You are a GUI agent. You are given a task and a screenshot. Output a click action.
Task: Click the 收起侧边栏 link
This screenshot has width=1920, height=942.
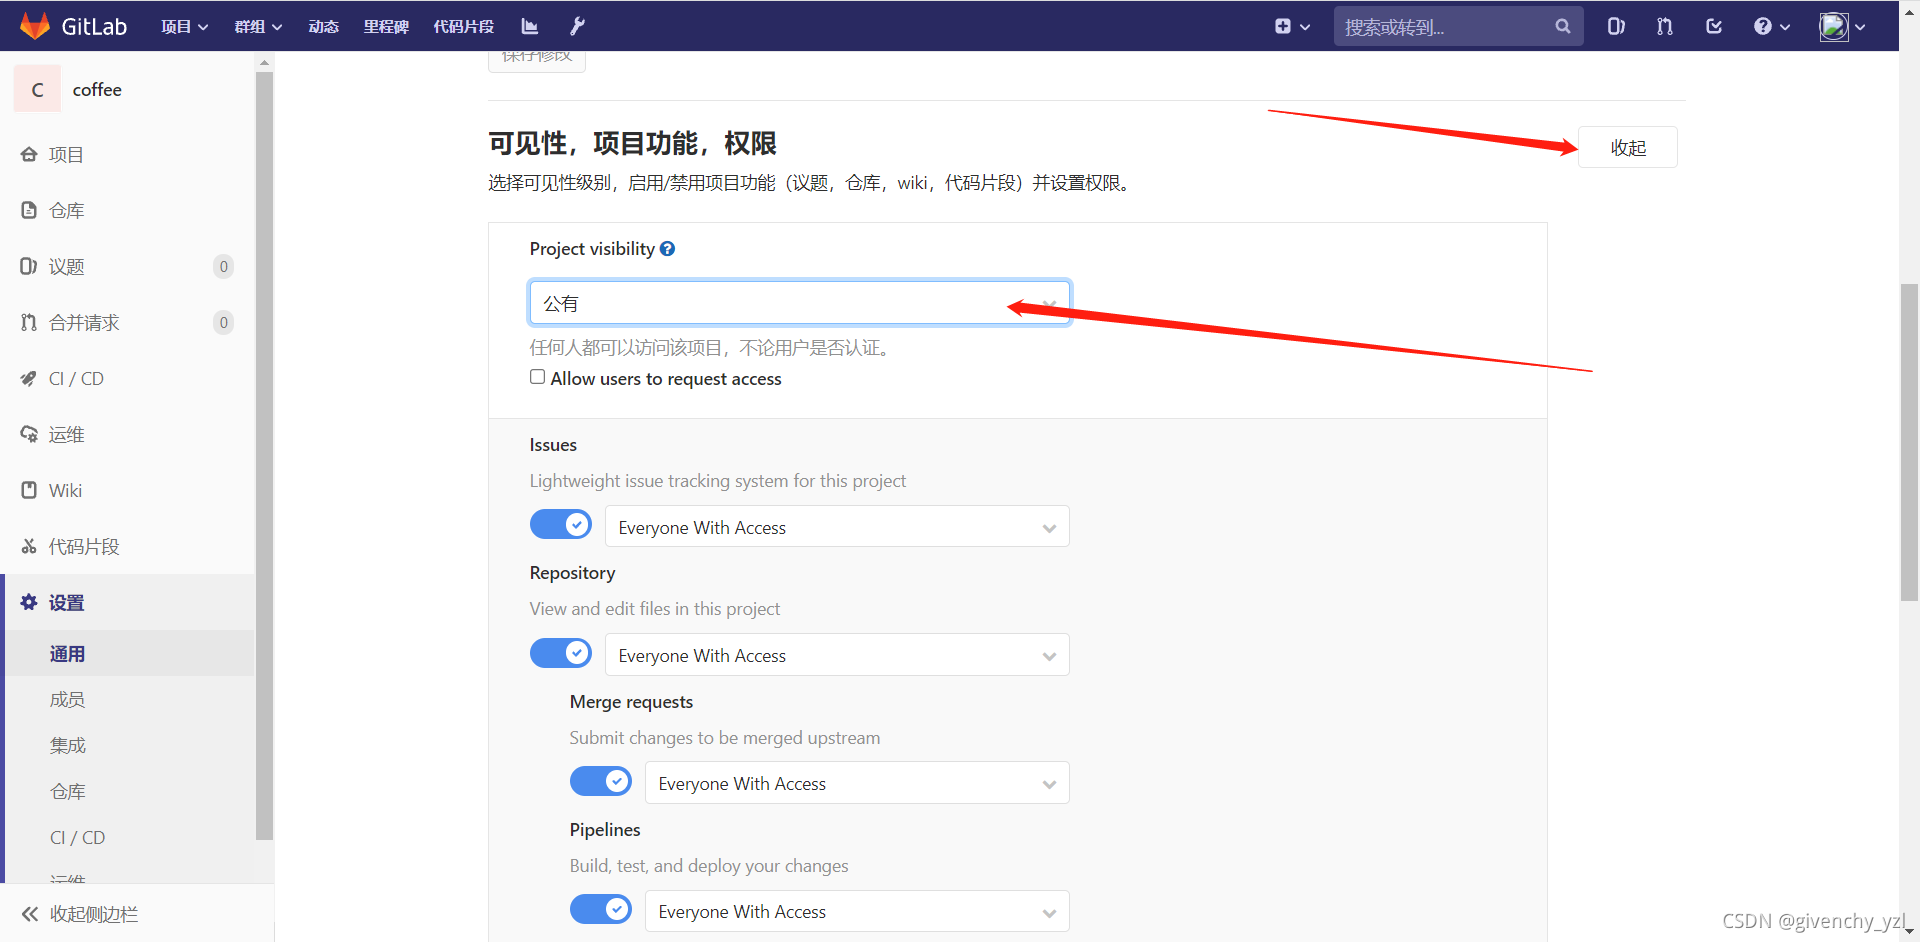click(x=94, y=914)
